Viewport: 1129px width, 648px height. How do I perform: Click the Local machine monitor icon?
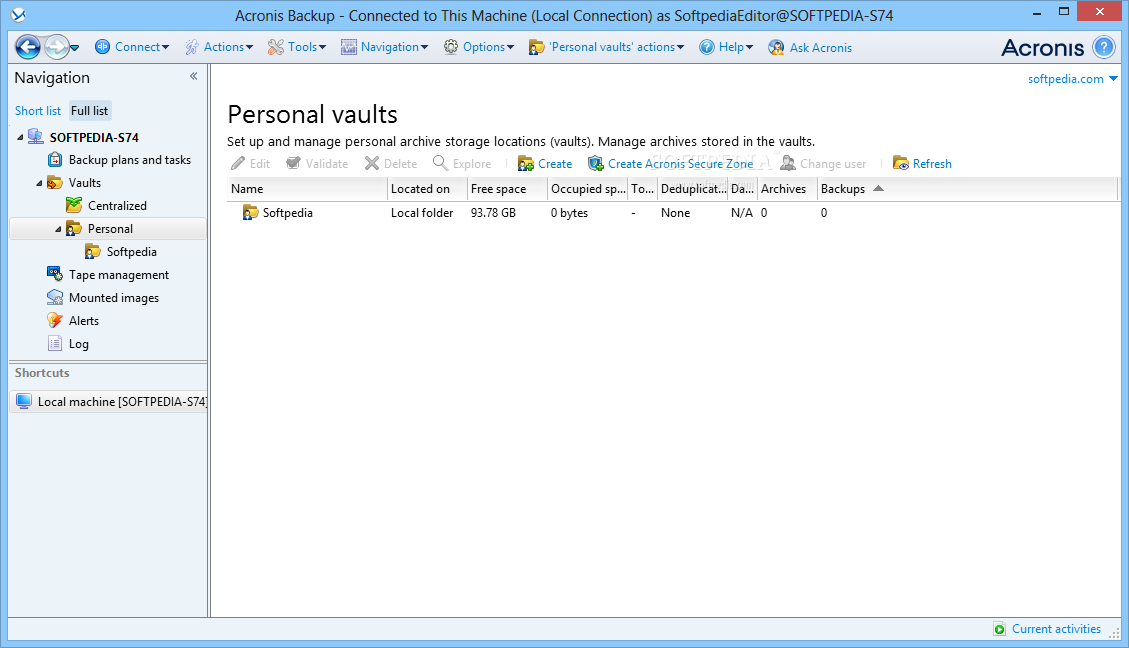(24, 401)
